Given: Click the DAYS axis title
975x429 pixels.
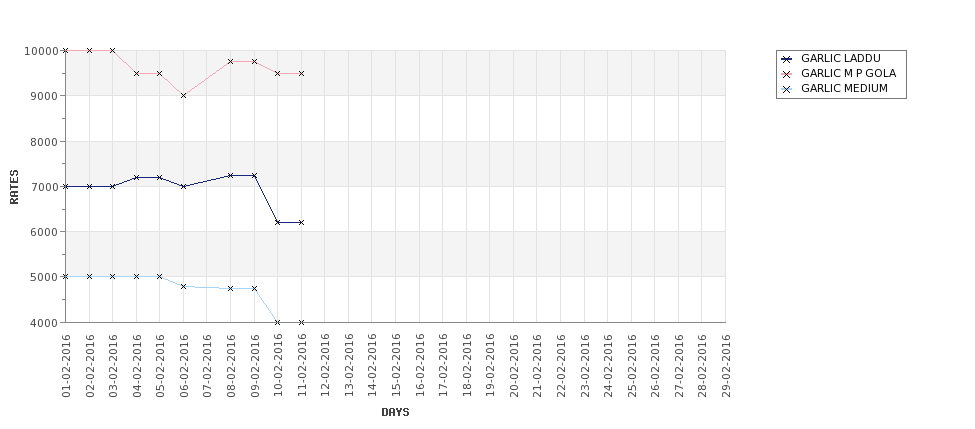Looking at the screenshot, I should click(x=395, y=412).
